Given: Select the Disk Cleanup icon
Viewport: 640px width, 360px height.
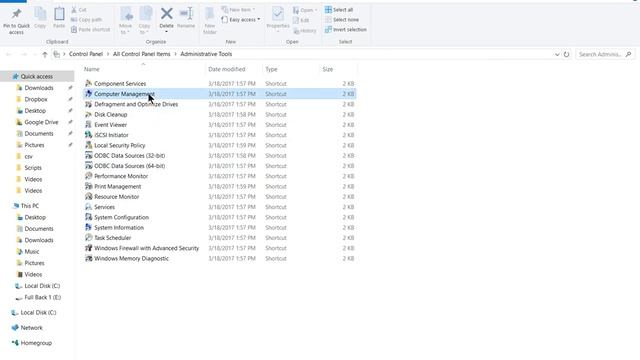Looking at the screenshot, I should (x=89, y=114).
